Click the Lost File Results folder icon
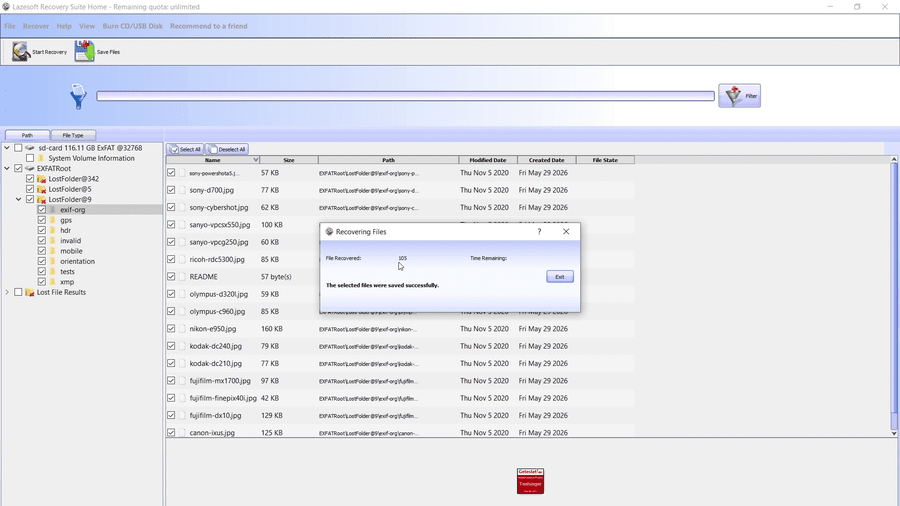This screenshot has width=900, height=506. pyautogui.click(x=30, y=293)
